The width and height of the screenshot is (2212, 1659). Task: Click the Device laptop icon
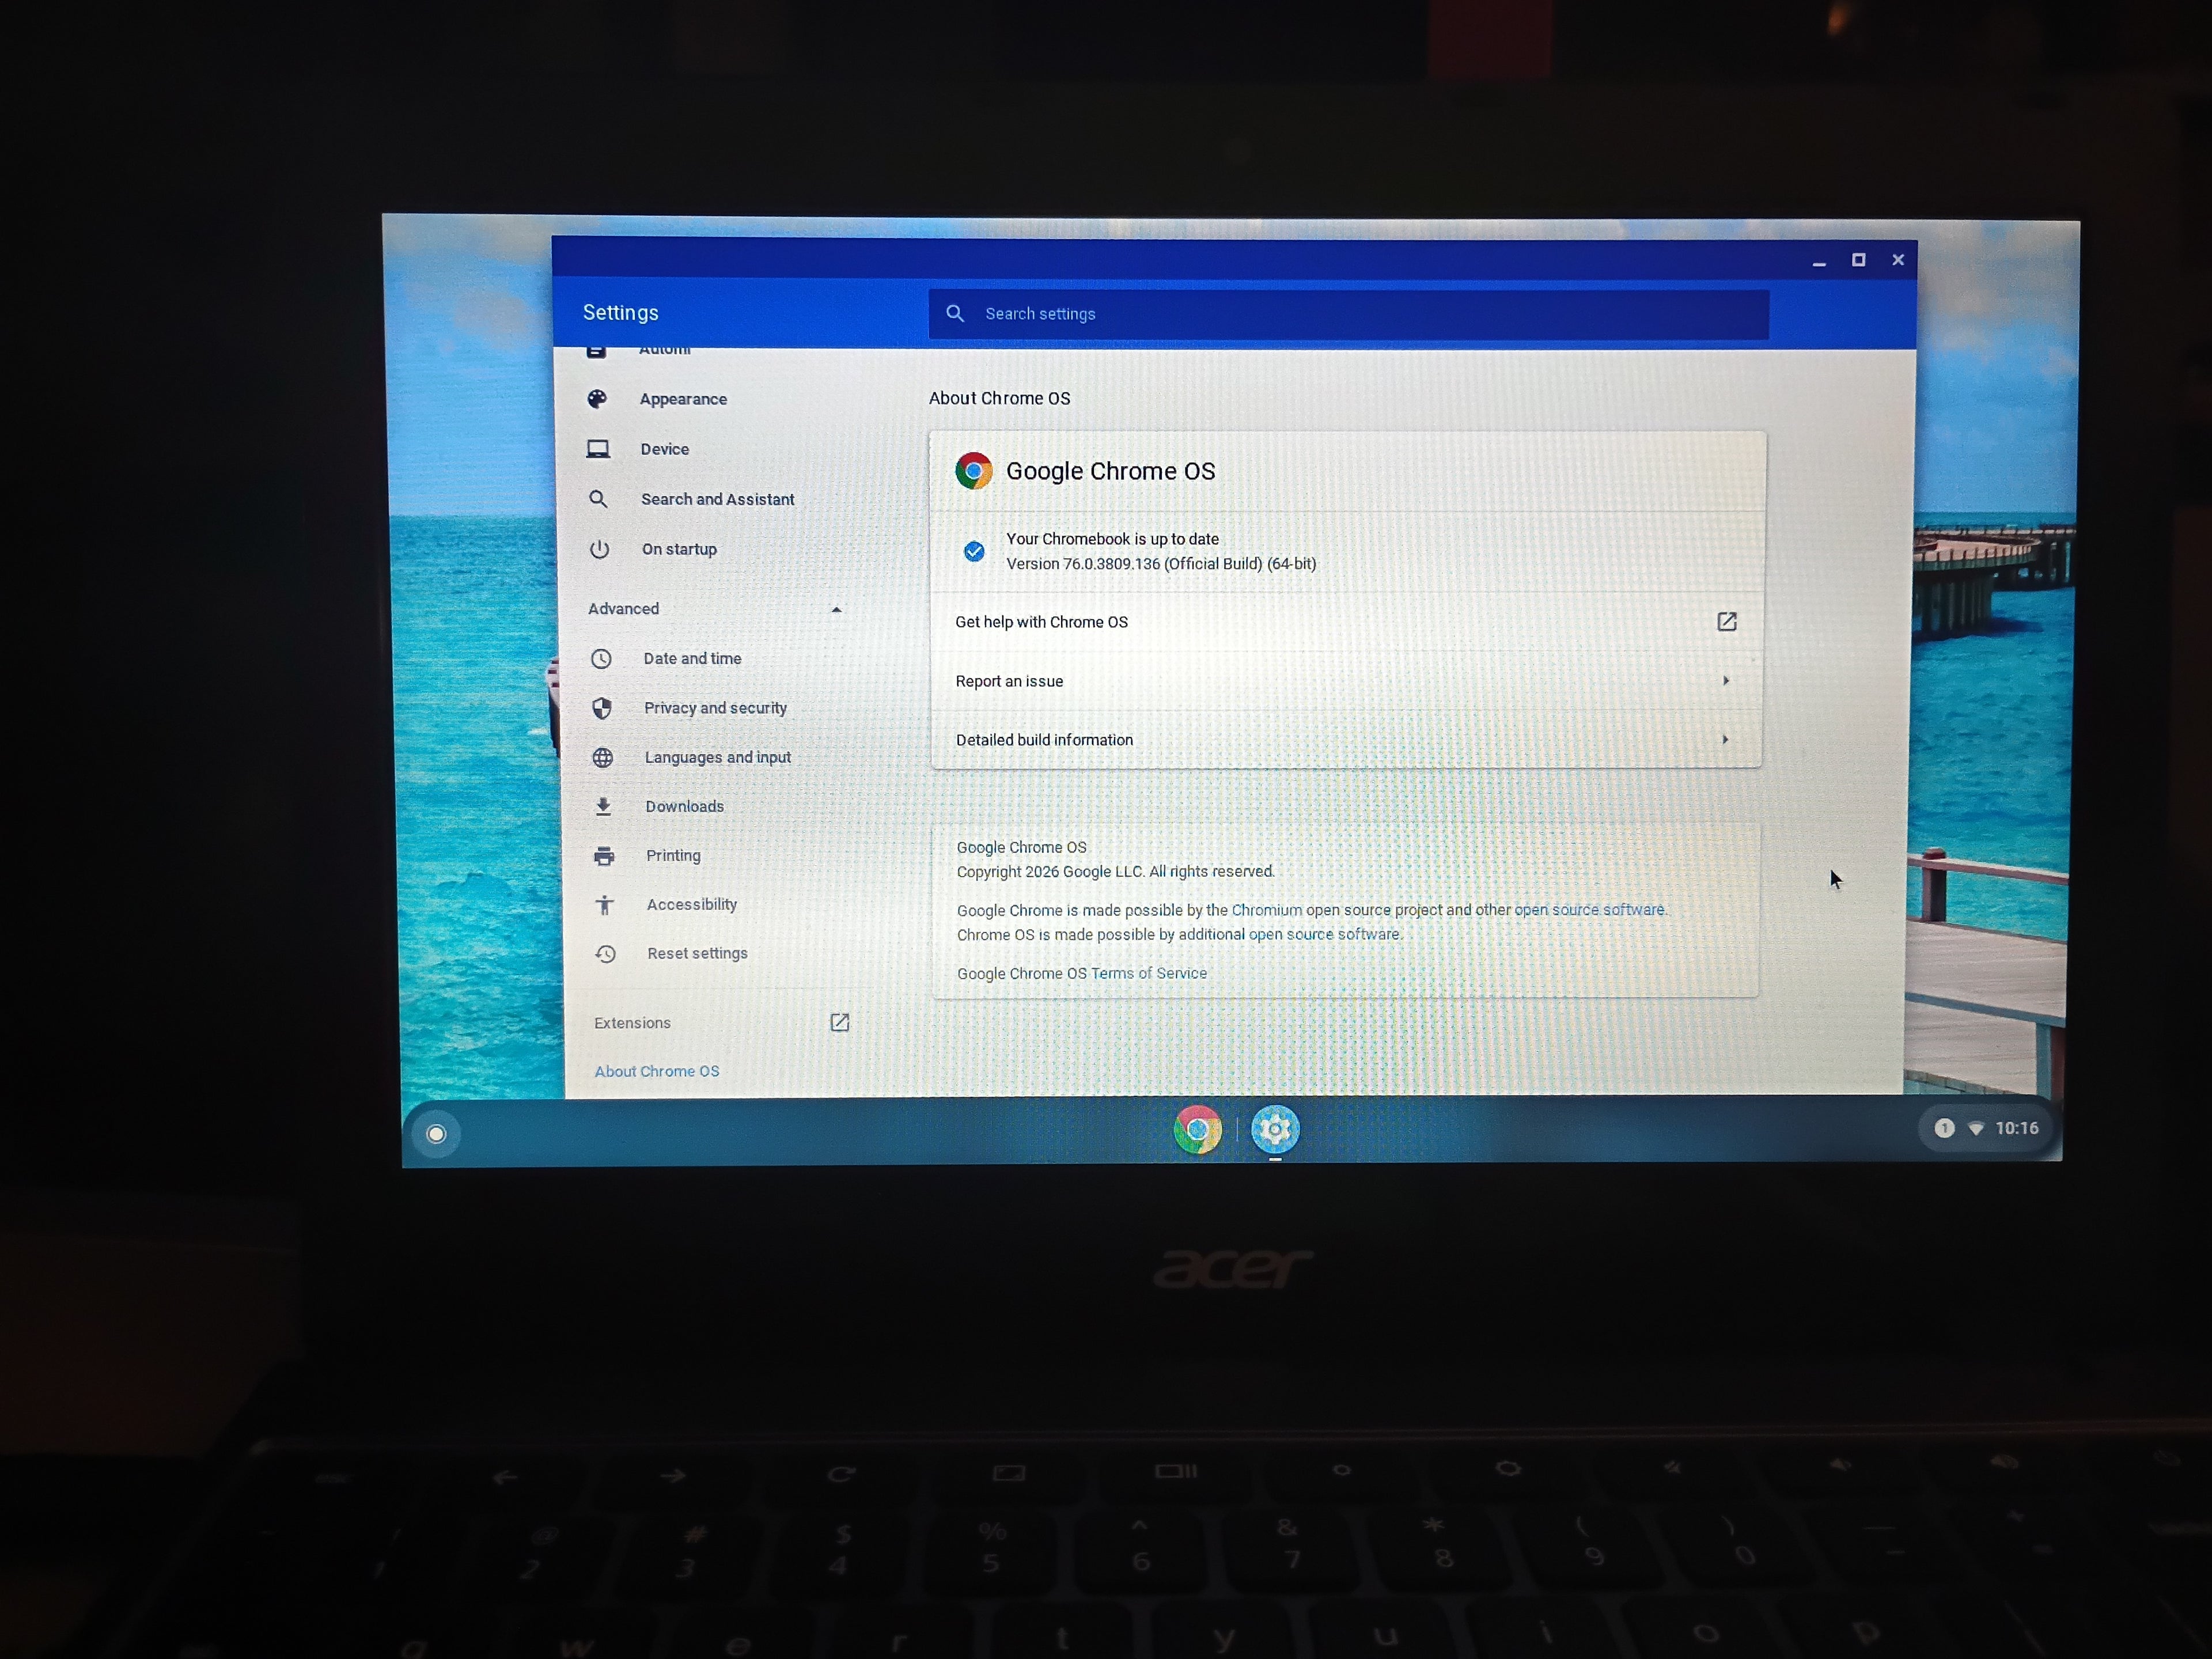click(x=598, y=449)
